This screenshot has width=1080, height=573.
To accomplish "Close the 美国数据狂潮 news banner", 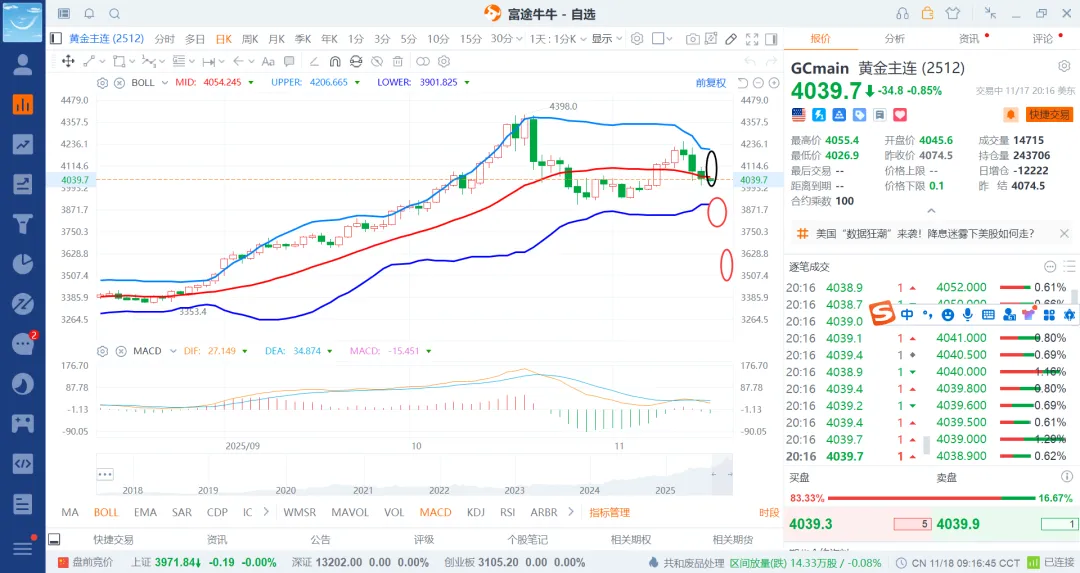I will (x=1064, y=233).
